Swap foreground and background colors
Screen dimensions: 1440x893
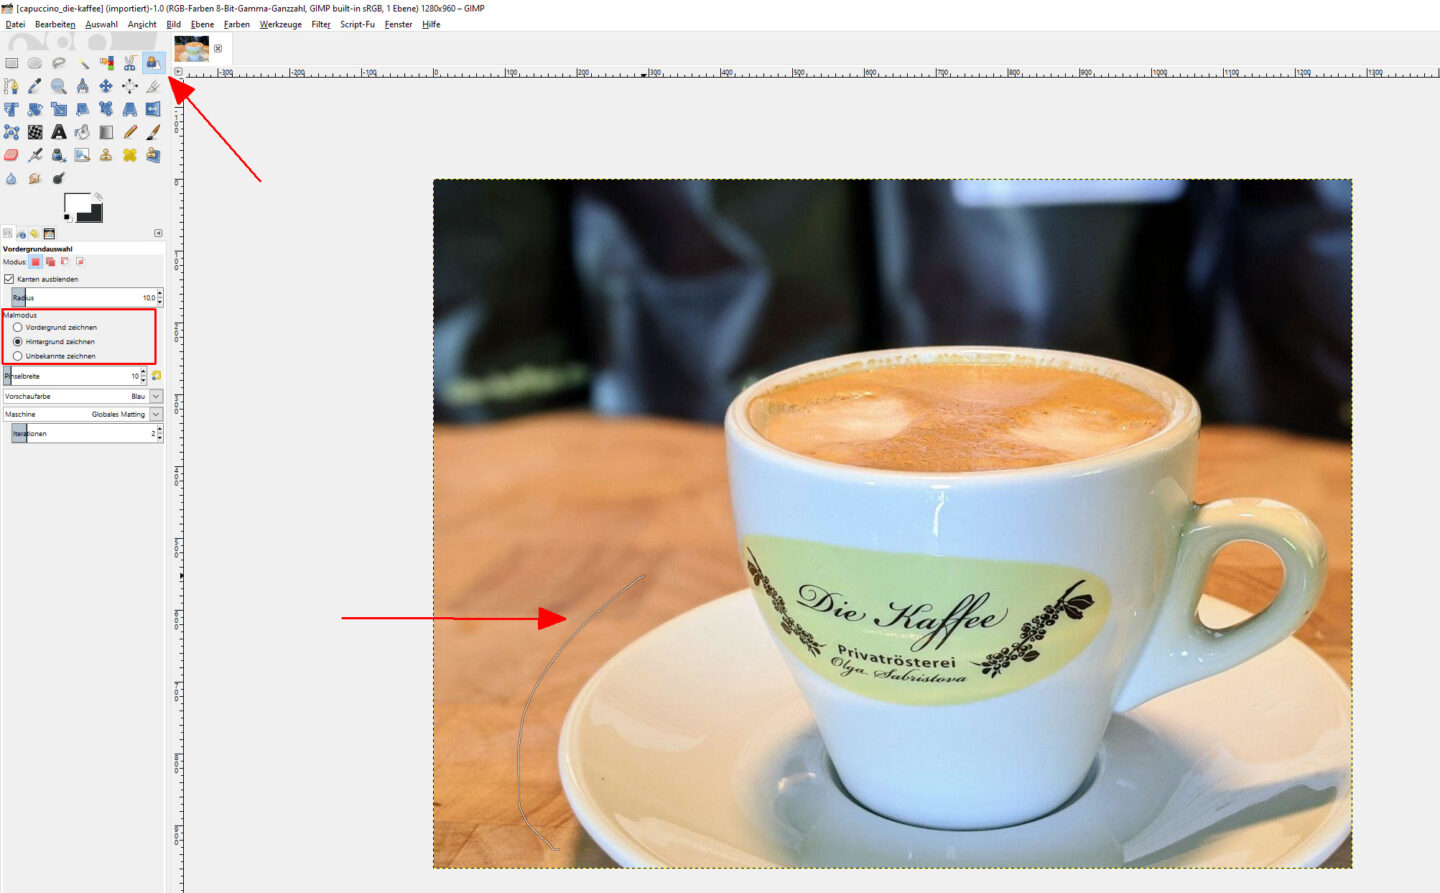point(98,196)
